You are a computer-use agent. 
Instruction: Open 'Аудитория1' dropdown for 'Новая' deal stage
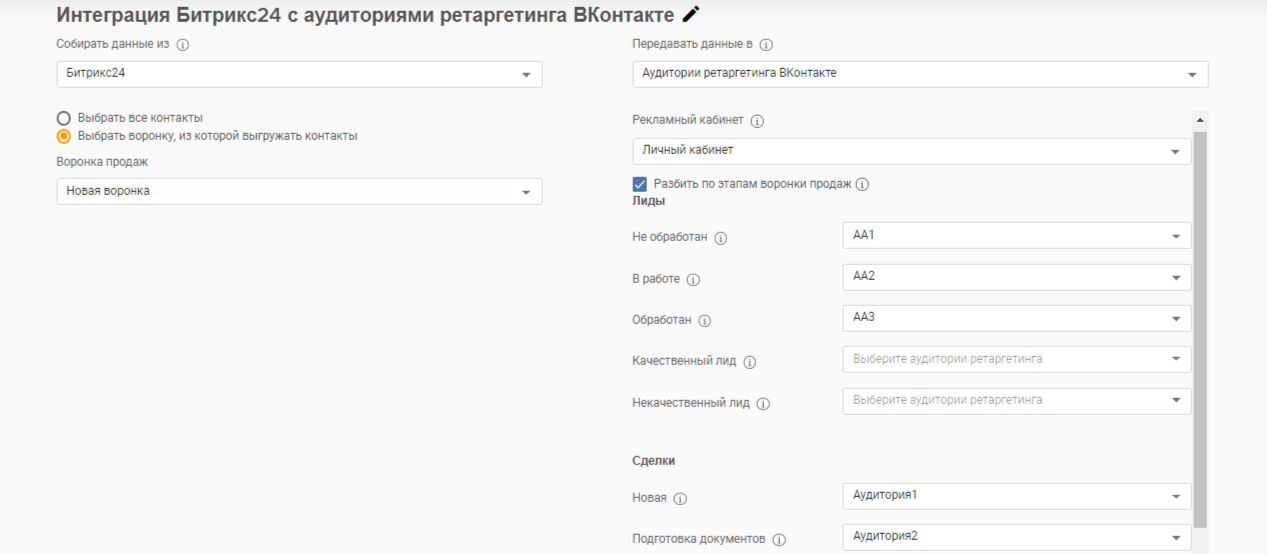click(x=1016, y=496)
